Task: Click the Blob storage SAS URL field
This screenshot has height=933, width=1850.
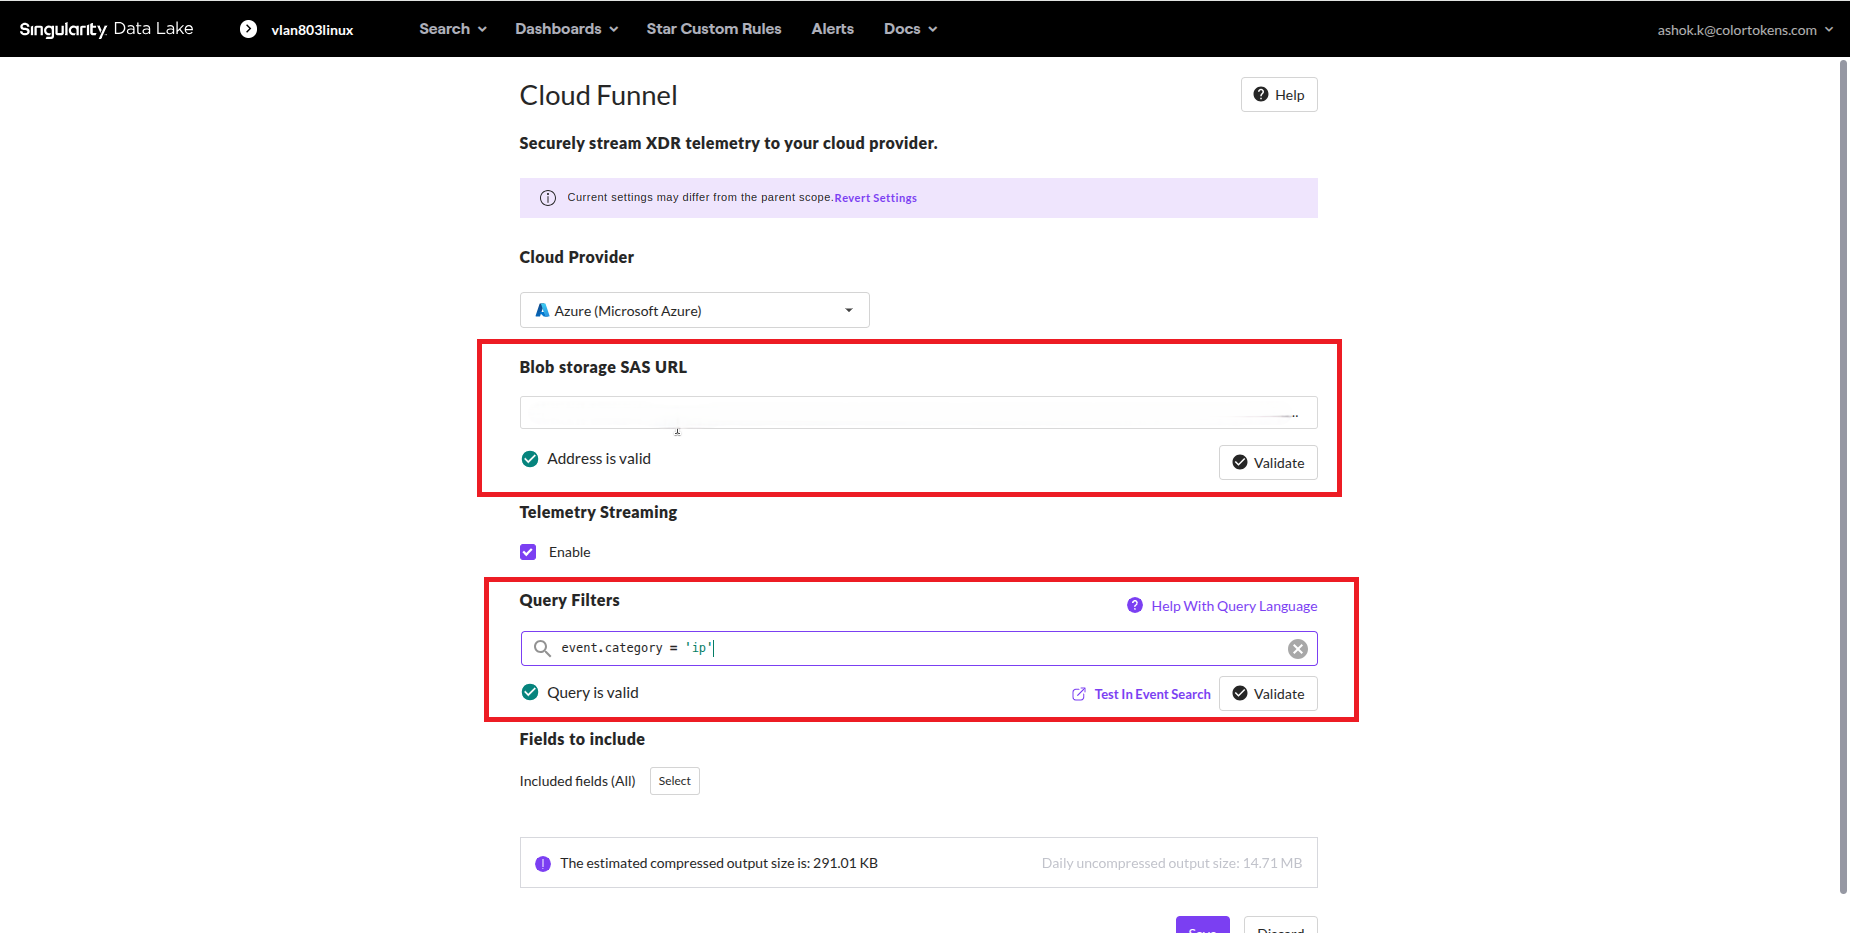Action: click(917, 413)
